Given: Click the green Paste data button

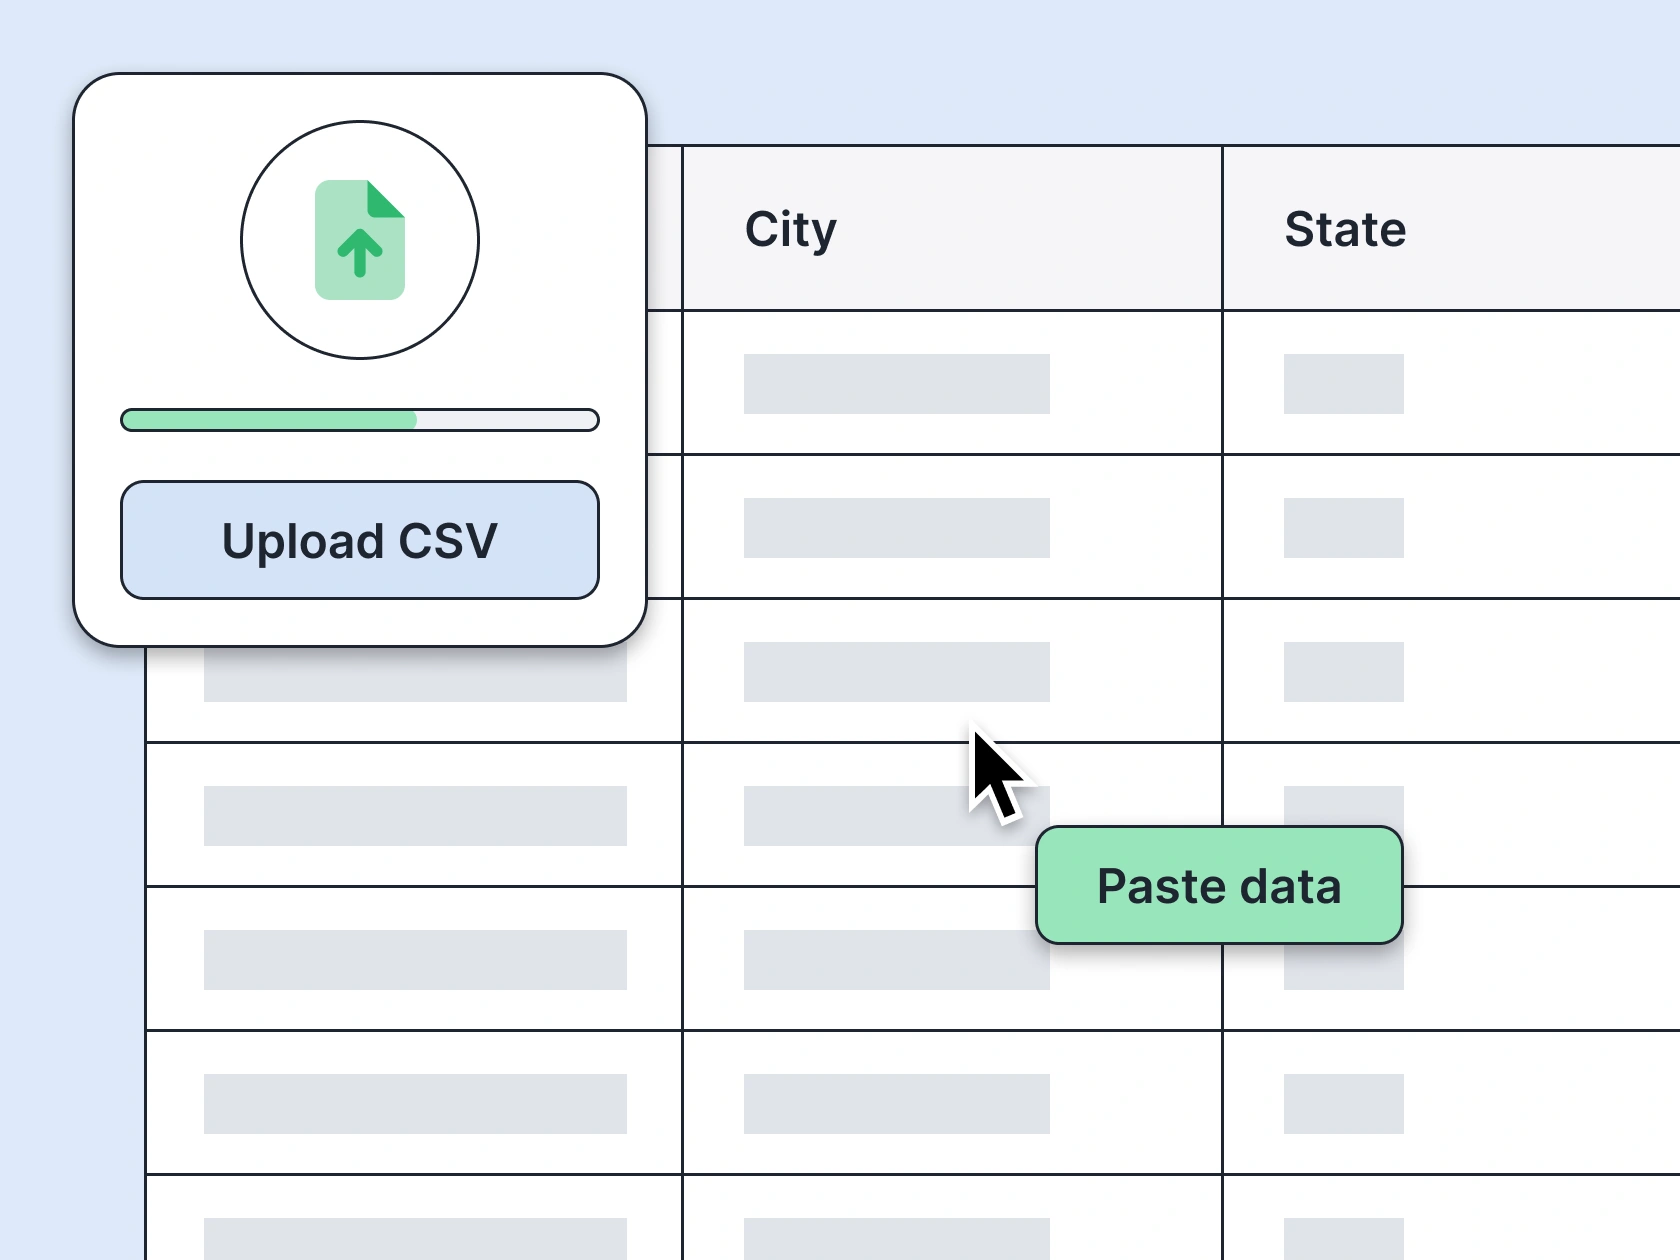Looking at the screenshot, I should (x=1219, y=886).
